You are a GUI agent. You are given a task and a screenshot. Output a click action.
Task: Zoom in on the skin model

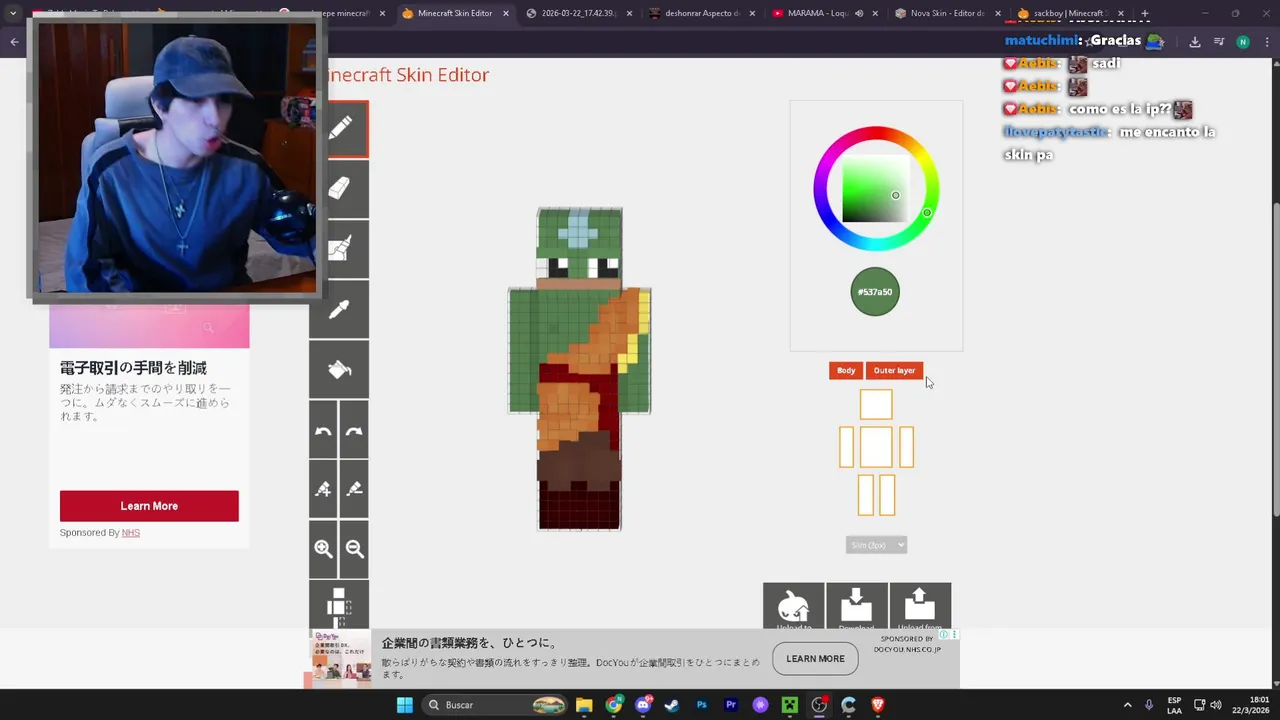[323, 549]
